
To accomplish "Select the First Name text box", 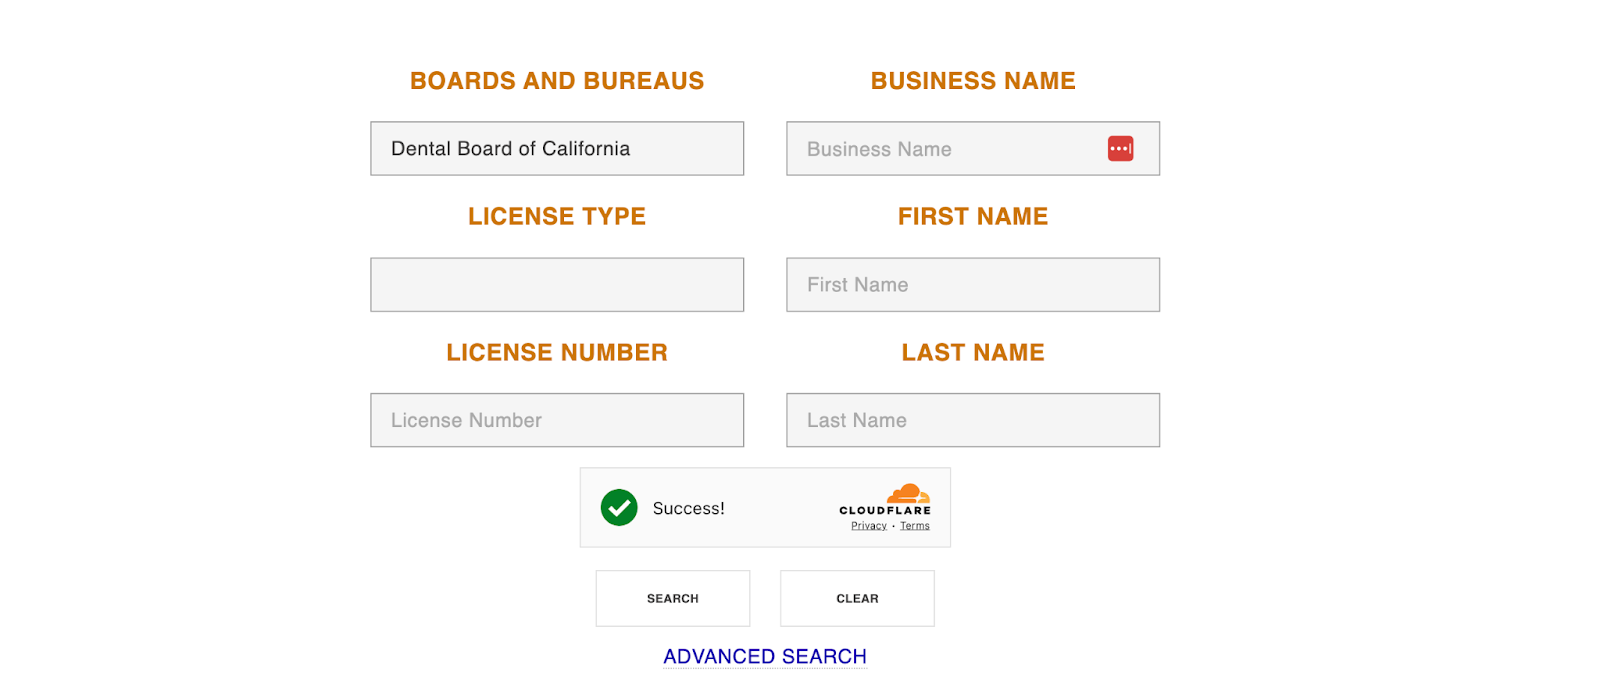I will (973, 285).
